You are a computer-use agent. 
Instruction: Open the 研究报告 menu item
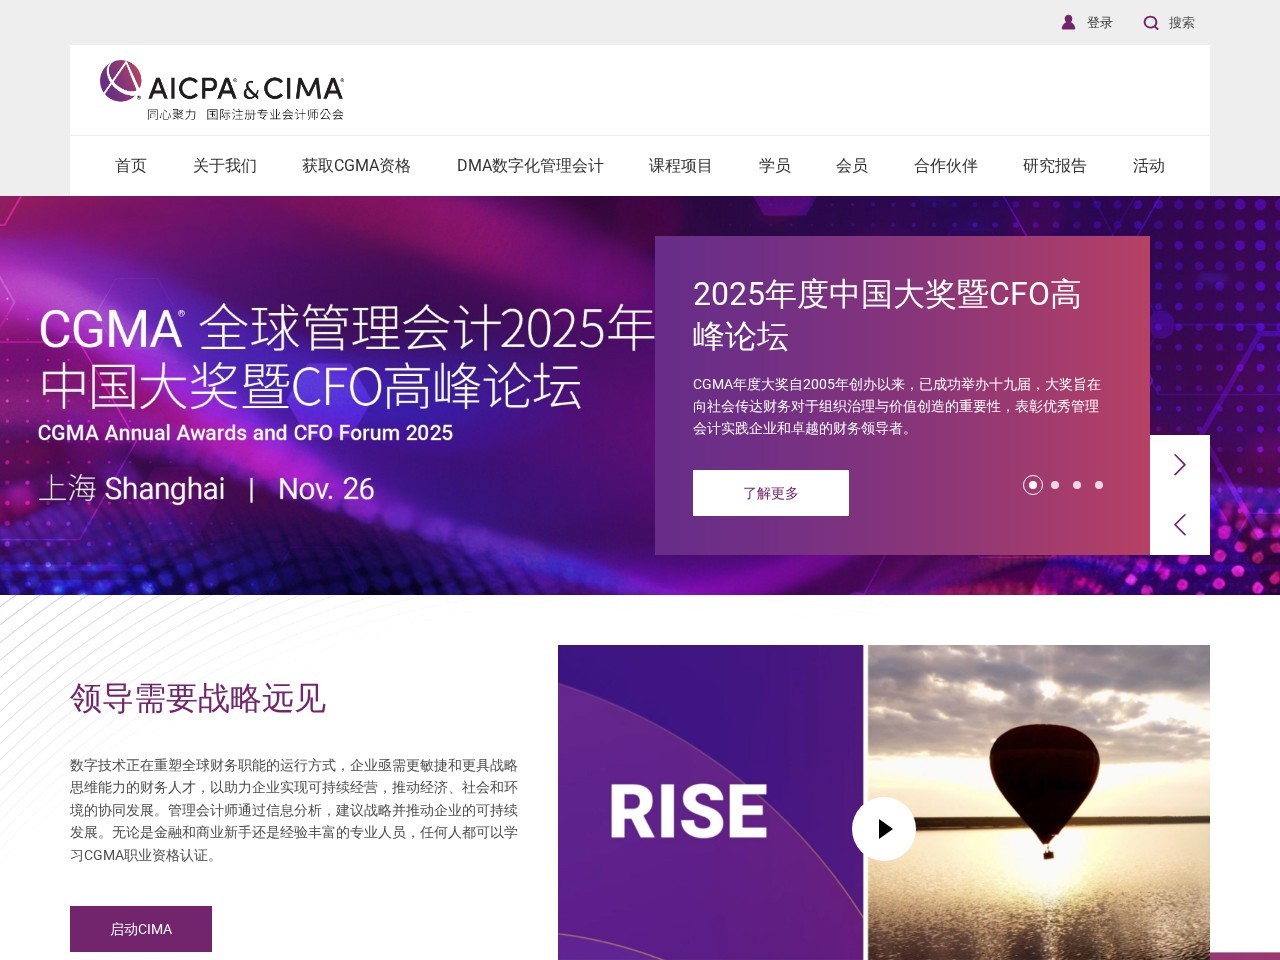[x=1055, y=166]
